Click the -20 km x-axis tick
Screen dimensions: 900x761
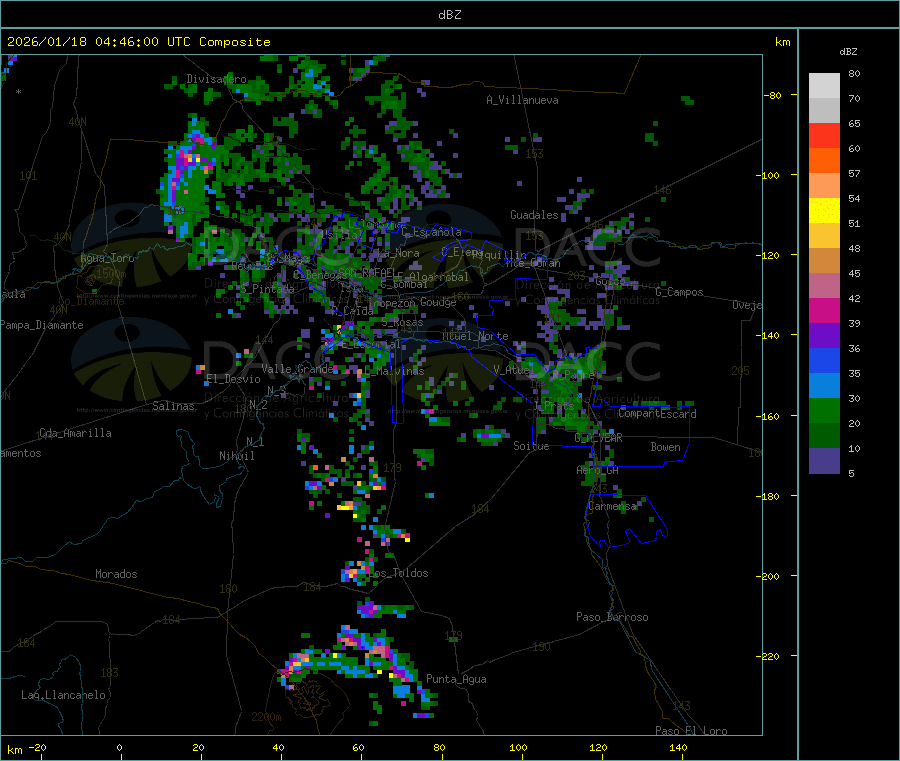point(38,747)
